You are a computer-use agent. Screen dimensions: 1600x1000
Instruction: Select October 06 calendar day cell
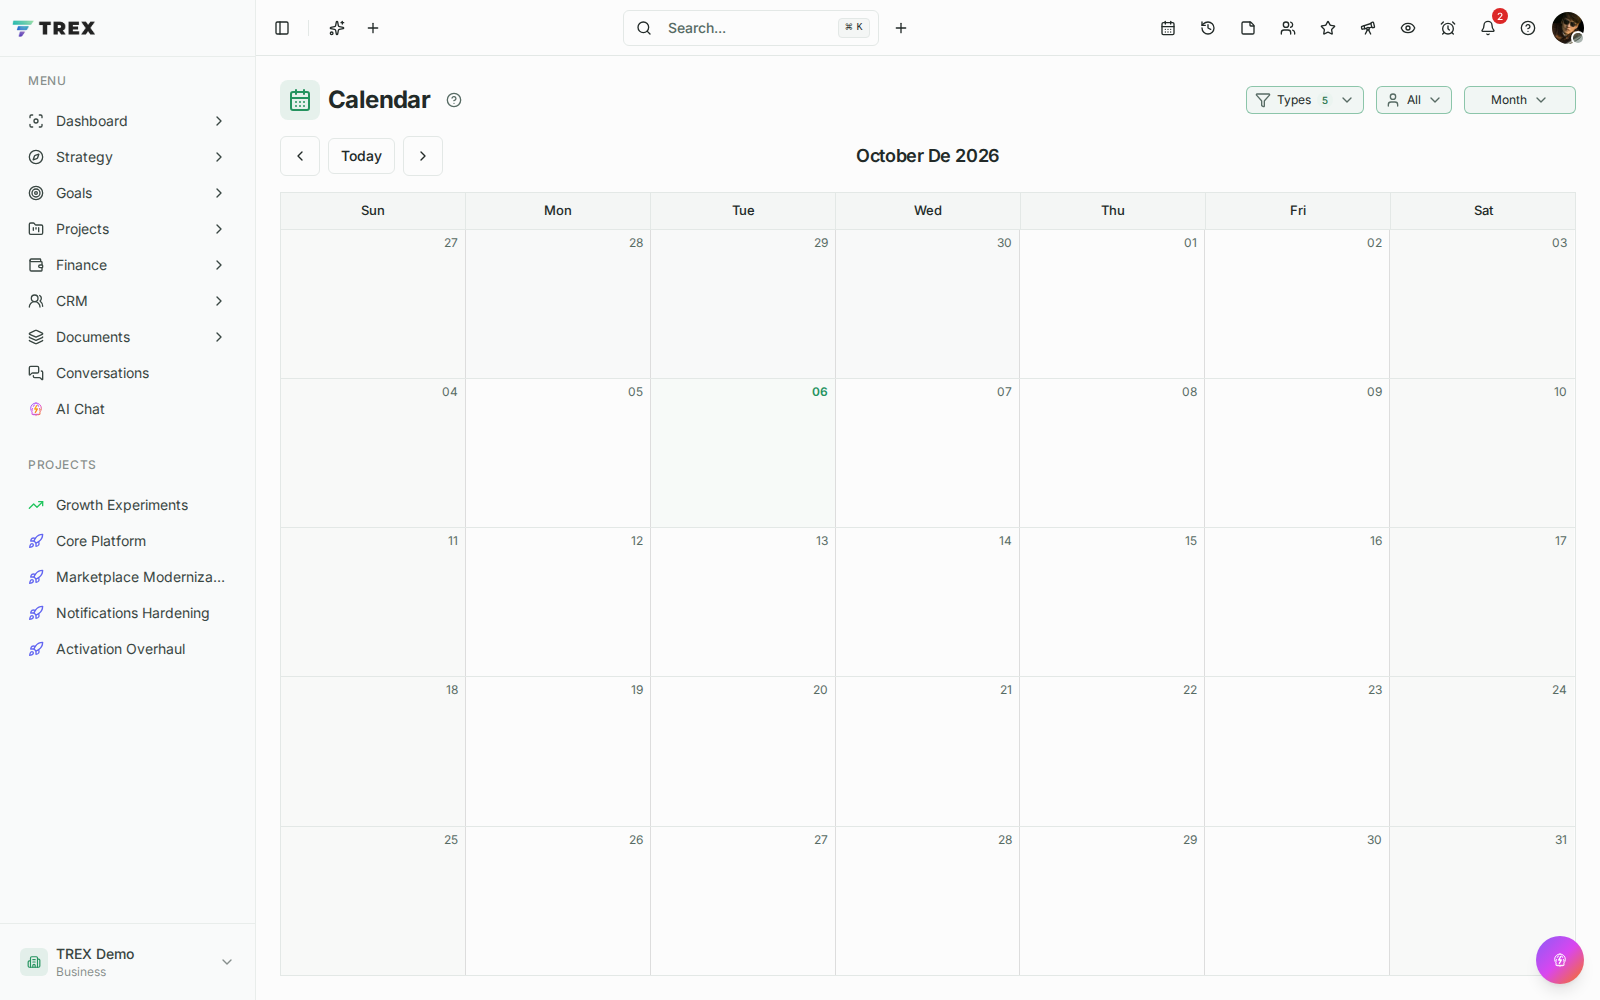pyautogui.click(x=743, y=453)
